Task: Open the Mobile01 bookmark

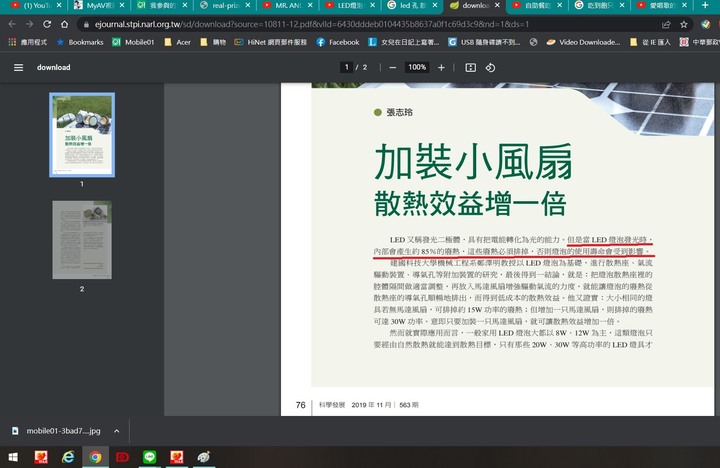Action: click(x=134, y=42)
